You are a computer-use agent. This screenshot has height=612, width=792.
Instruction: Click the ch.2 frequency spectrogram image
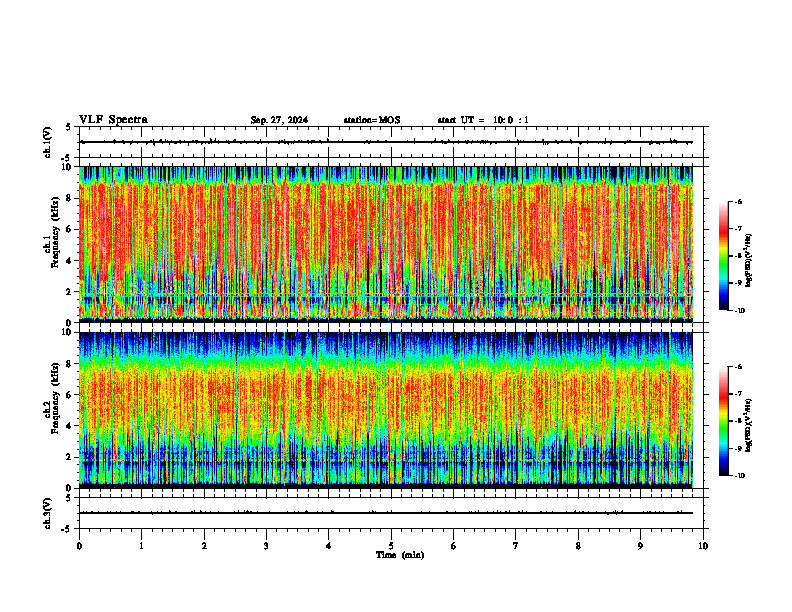386,410
